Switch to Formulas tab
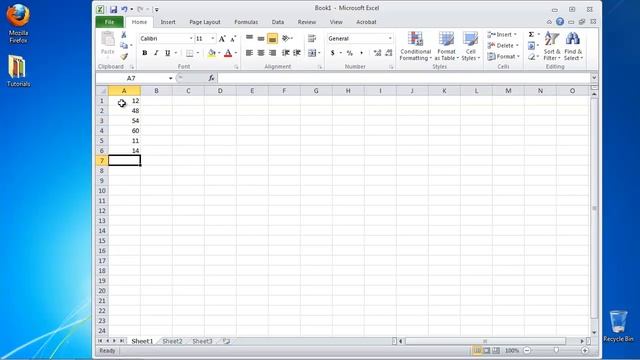Viewport: 640px width, 360px height. (246, 22)
